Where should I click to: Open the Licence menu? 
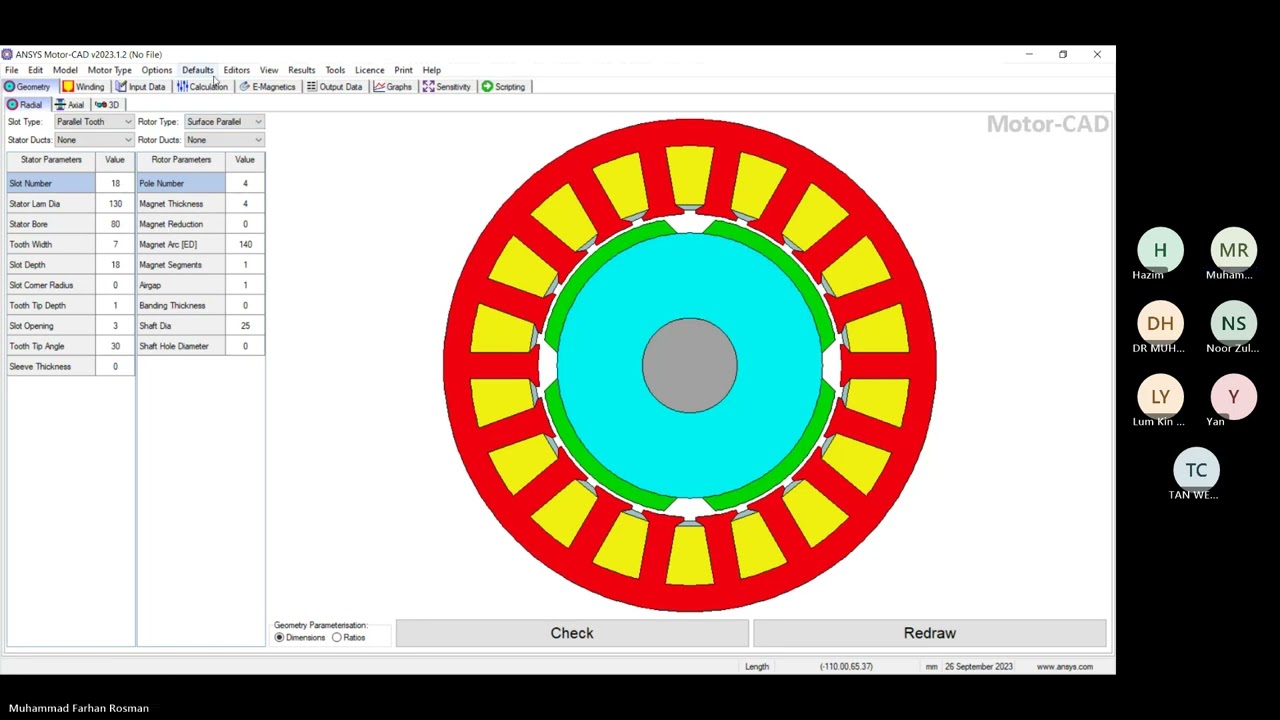[369, 70]
